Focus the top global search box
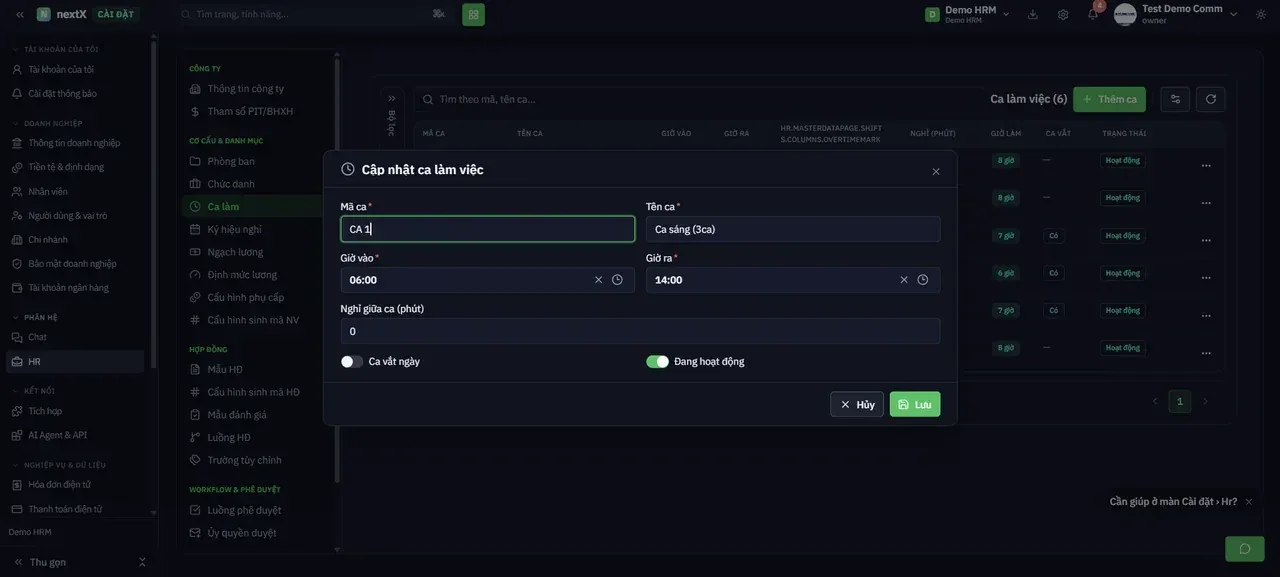This screenshot has height=577, width=1280. point(312,14)
